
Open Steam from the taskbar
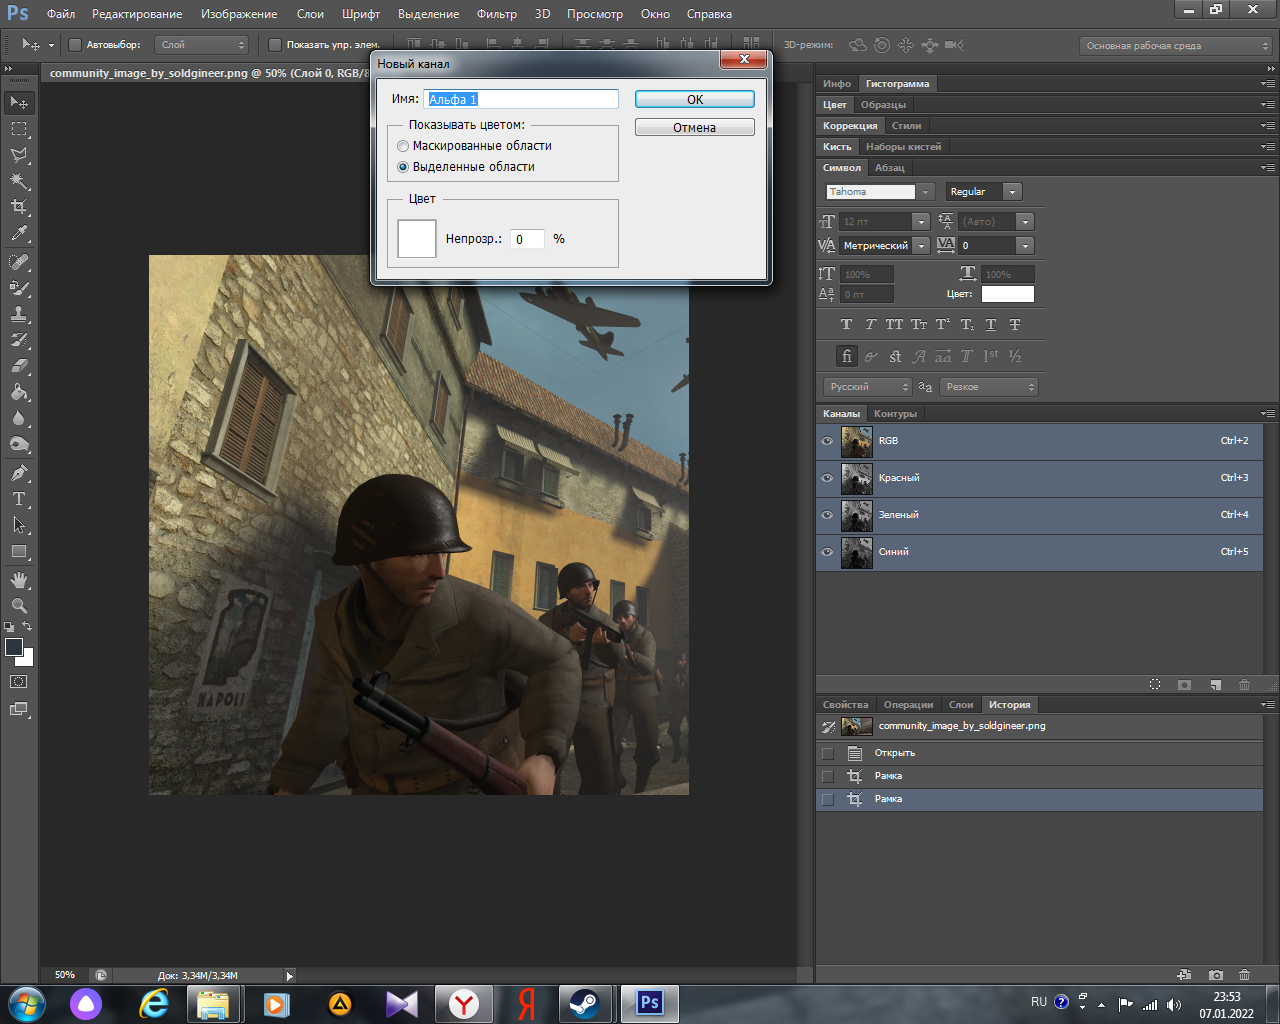point(584,1003)
